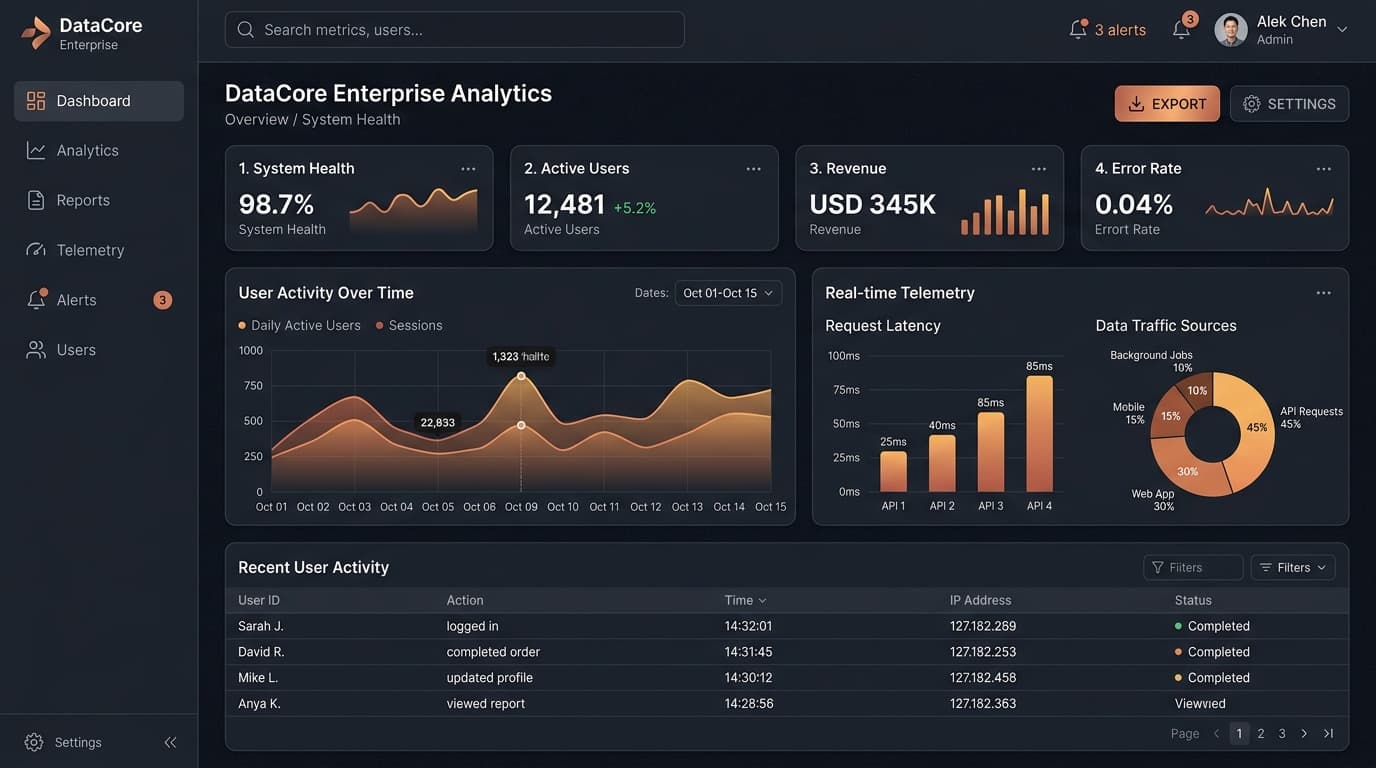
Task: Open Reports from the sidebar
Action: [x=99, y=201]
